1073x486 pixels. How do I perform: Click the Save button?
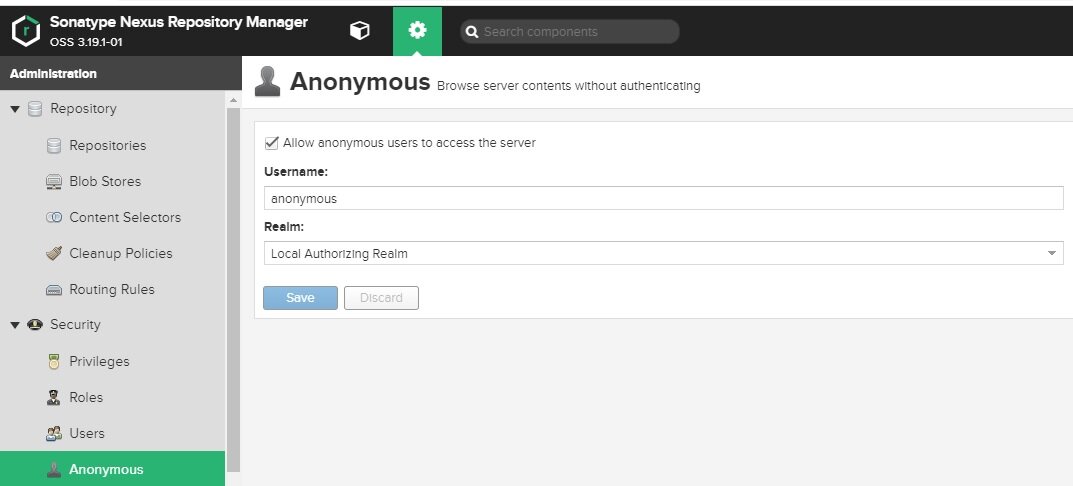[300, 298]
